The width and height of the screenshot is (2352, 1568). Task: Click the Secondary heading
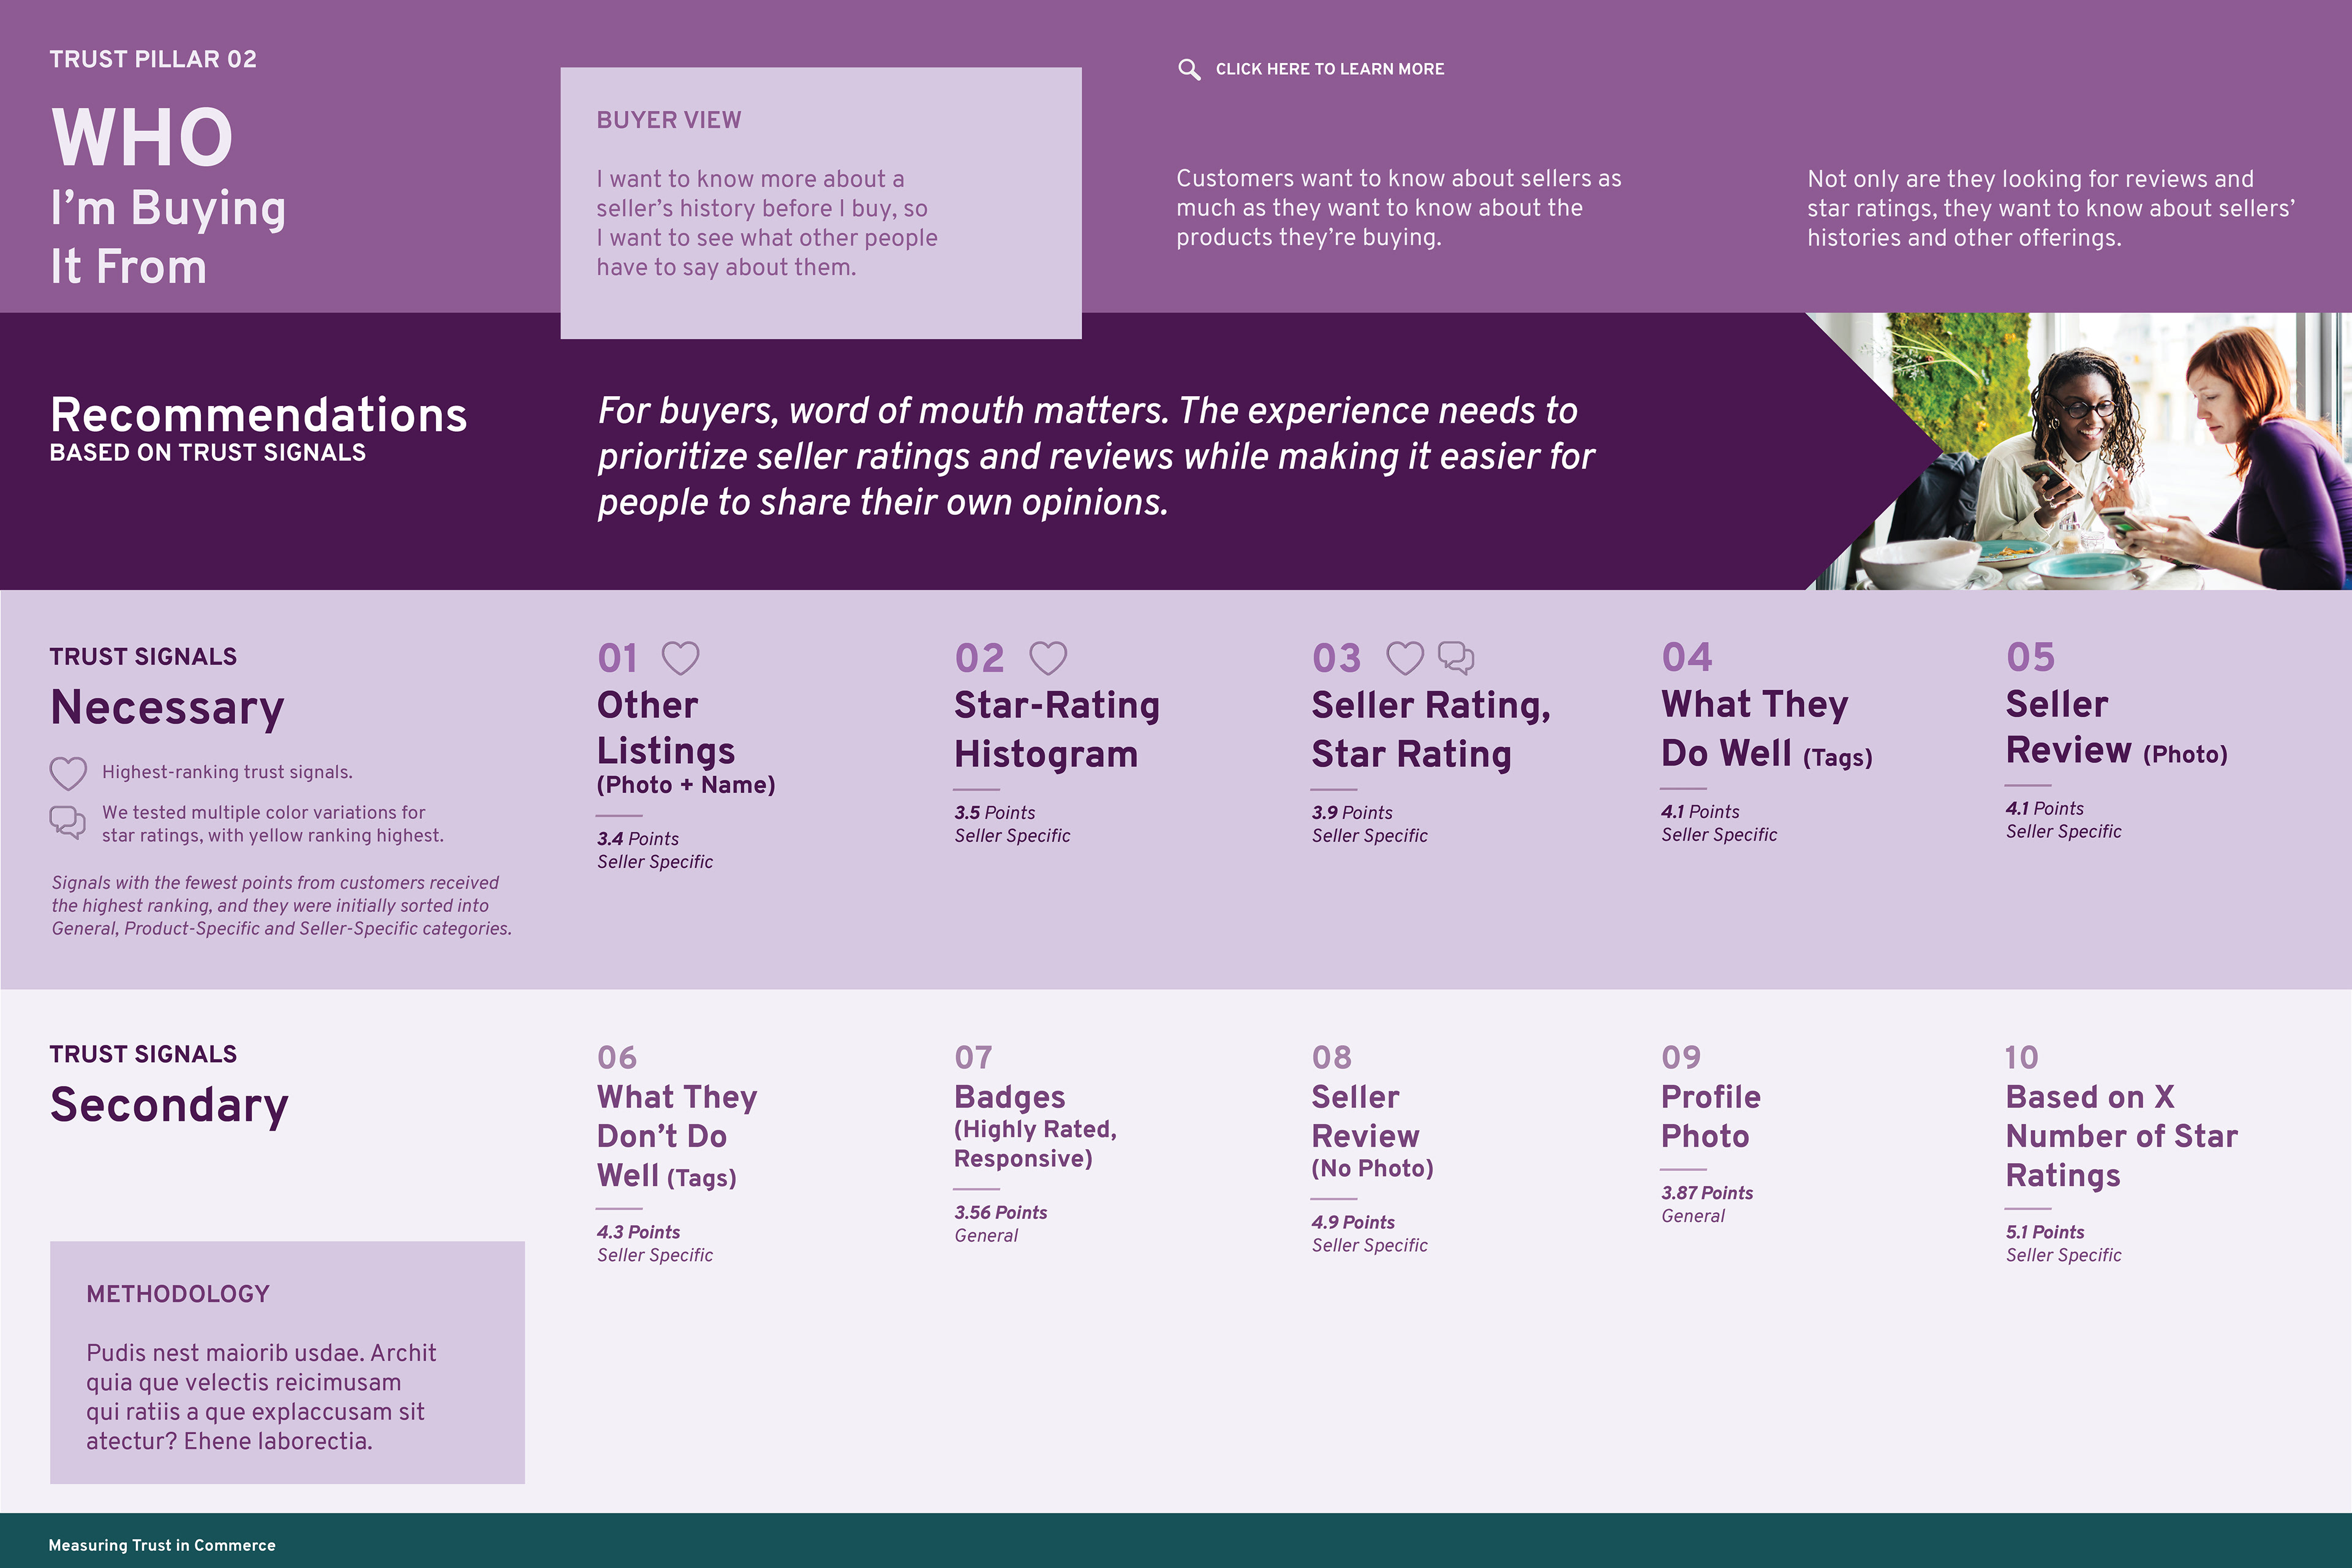[169, 1105]
